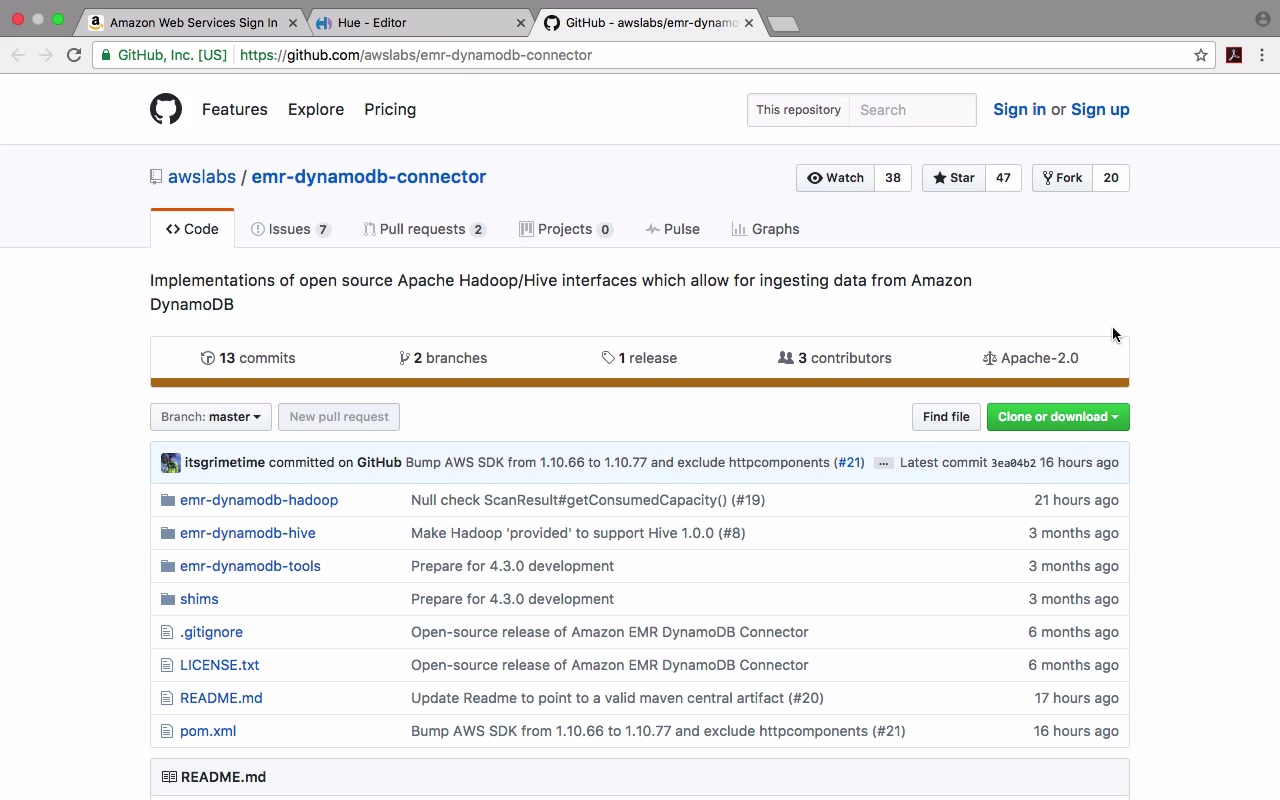Focus the repository Search field
Viewport: 1280px width, 800px height.
coord(912,110)
